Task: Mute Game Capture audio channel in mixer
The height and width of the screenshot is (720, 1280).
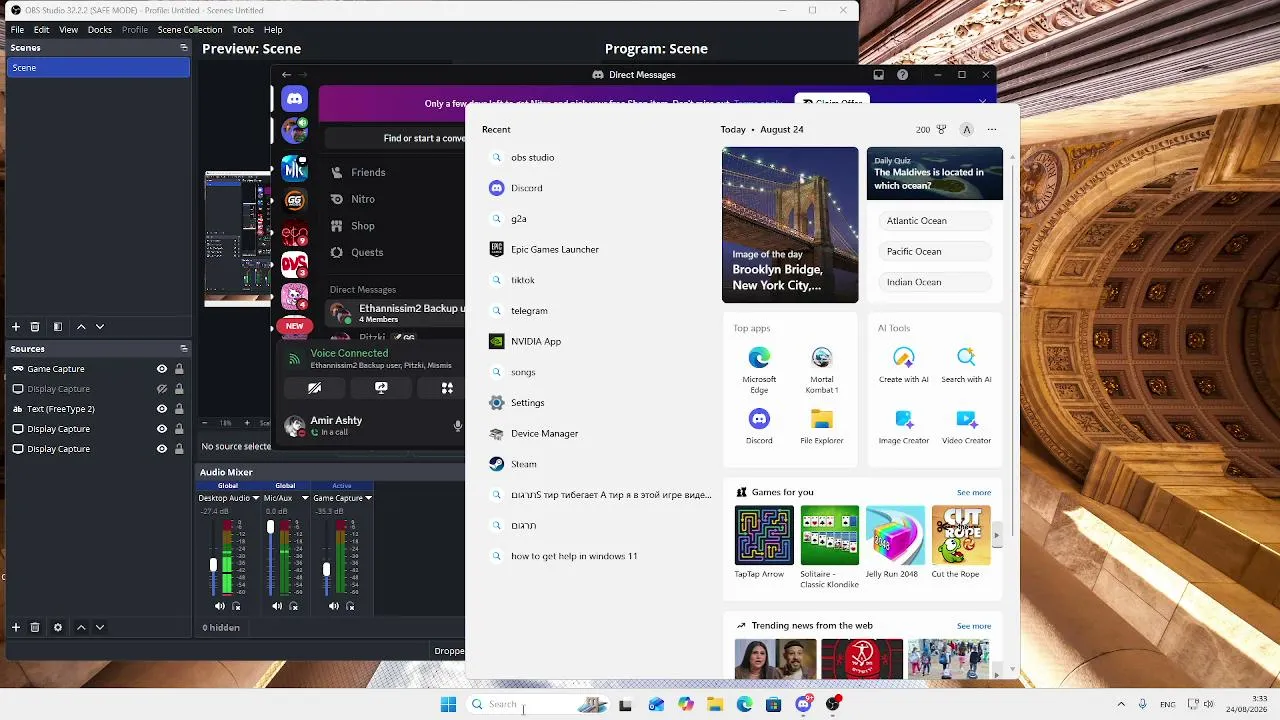Action: [x=333, y=606]
